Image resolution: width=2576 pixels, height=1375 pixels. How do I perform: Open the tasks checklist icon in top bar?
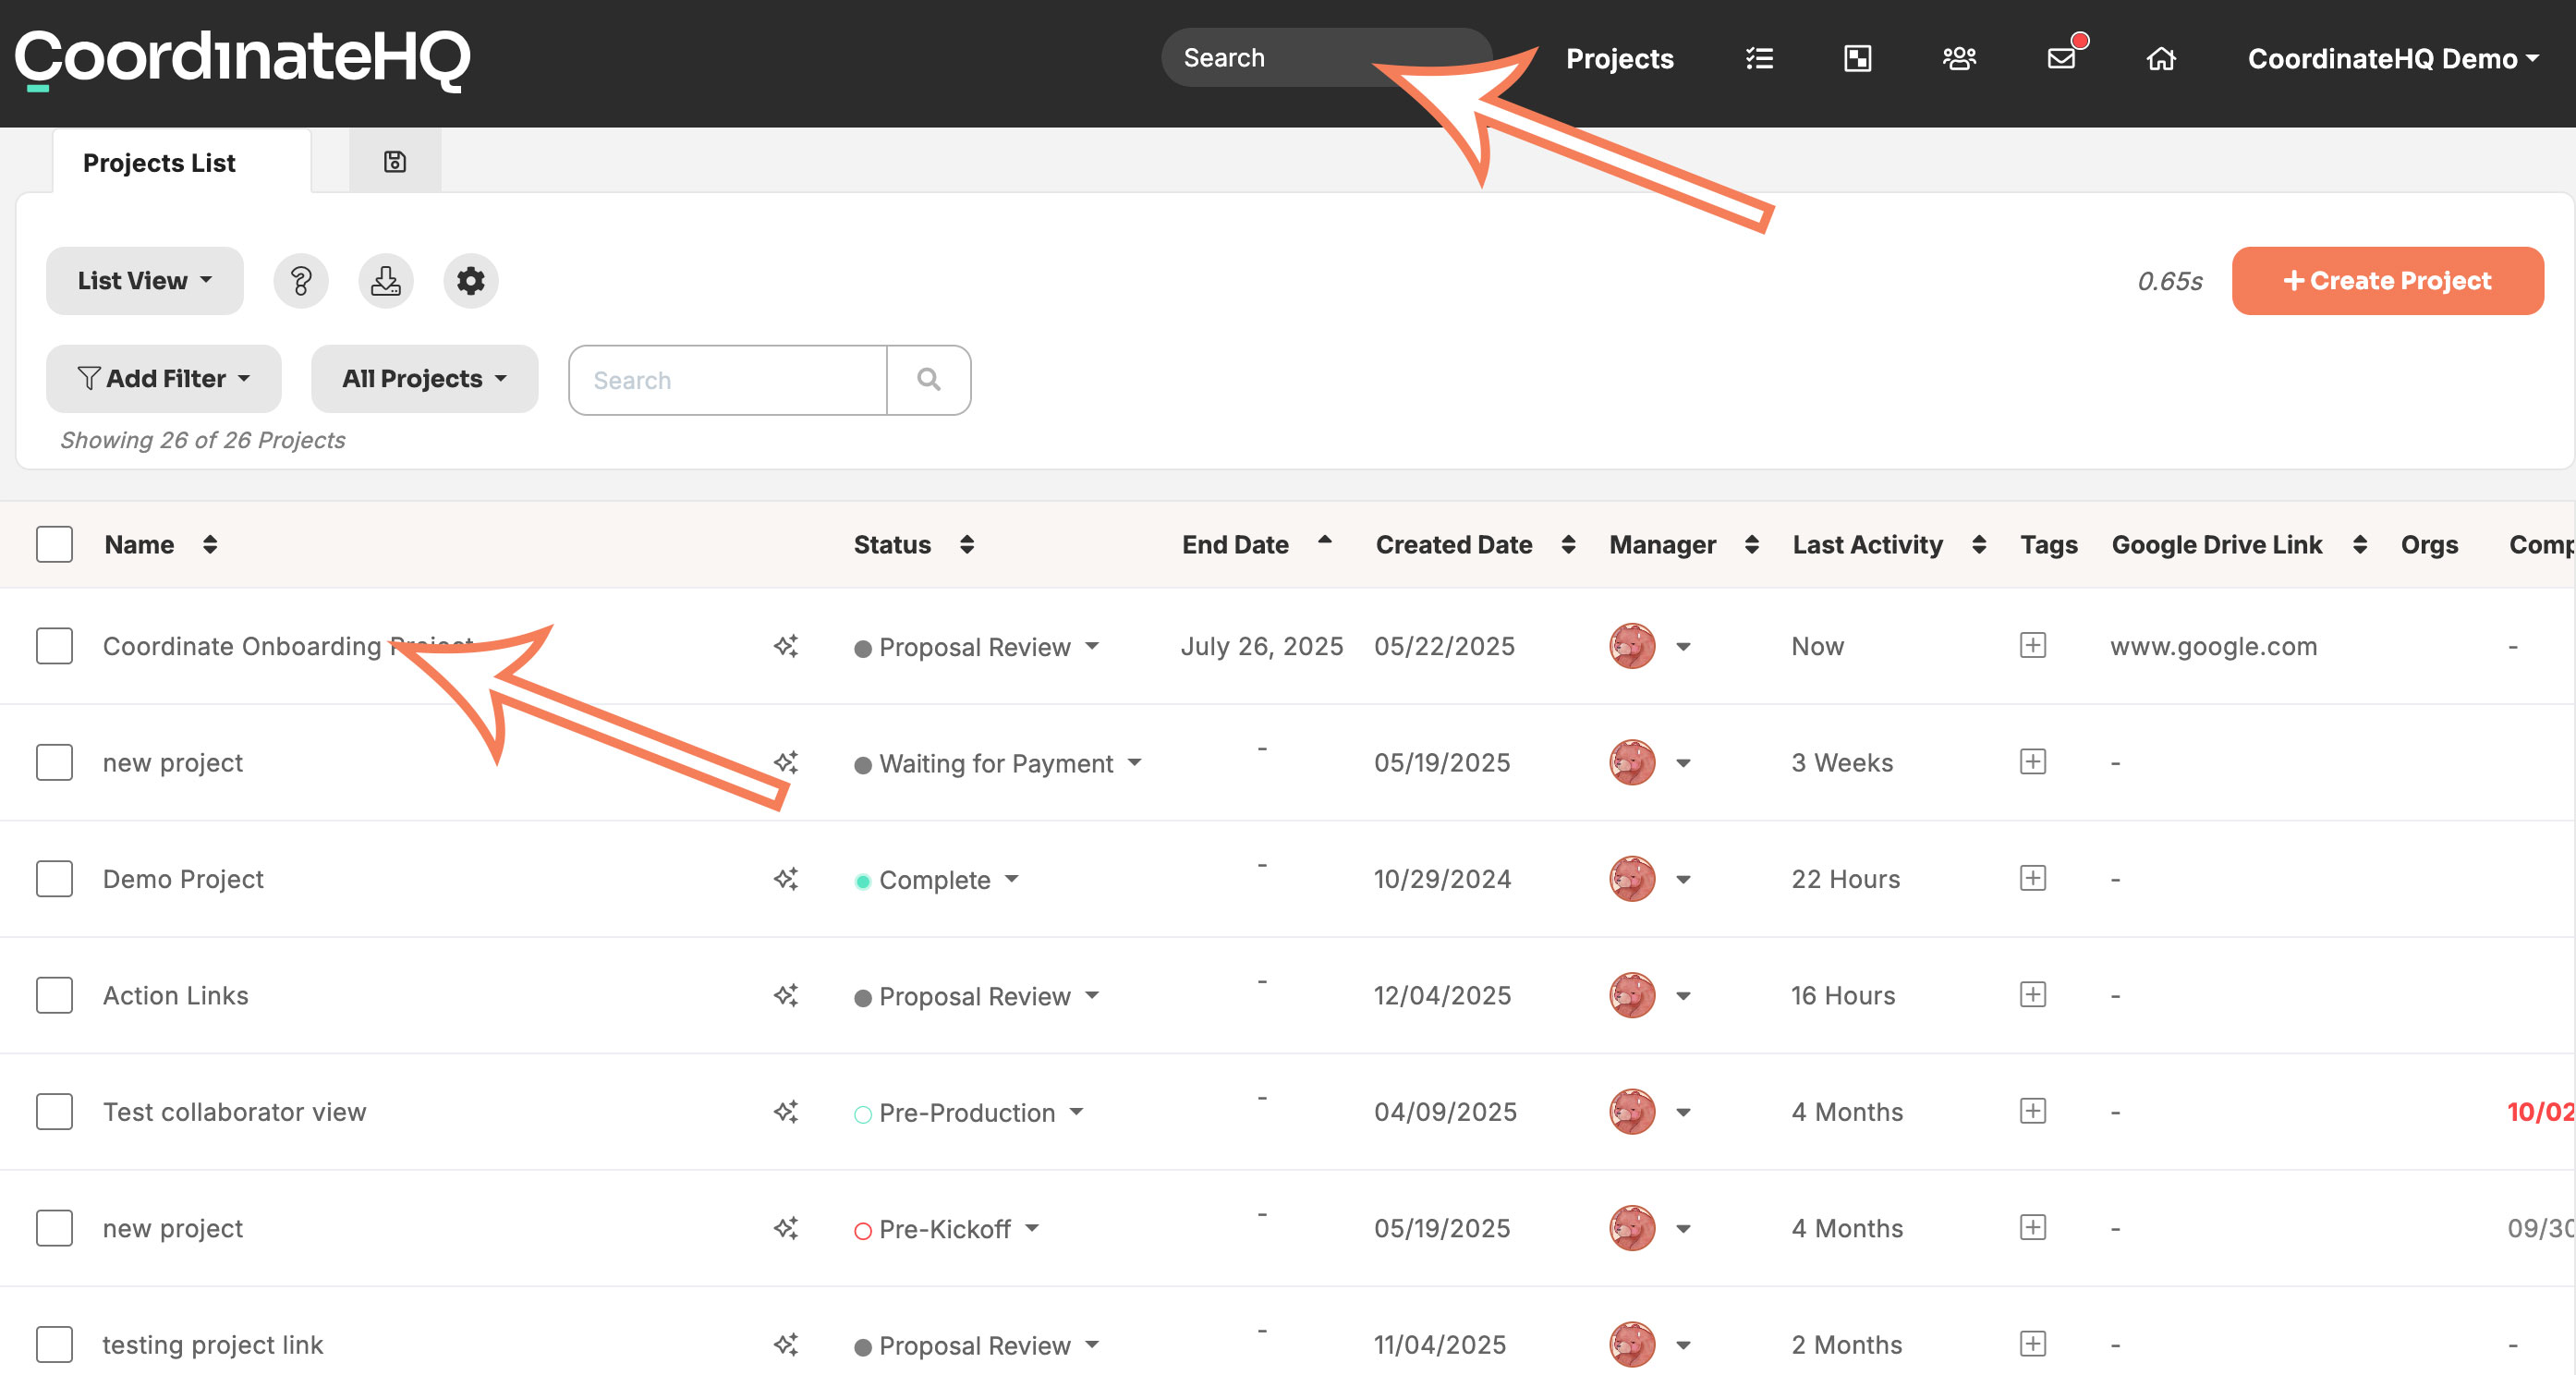[1759, 59]
